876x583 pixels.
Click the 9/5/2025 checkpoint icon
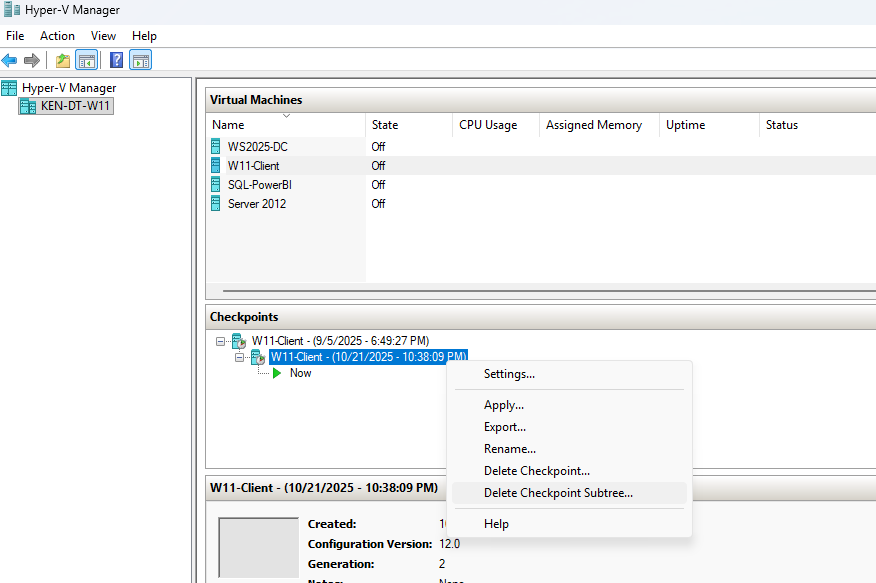(239, 341)
